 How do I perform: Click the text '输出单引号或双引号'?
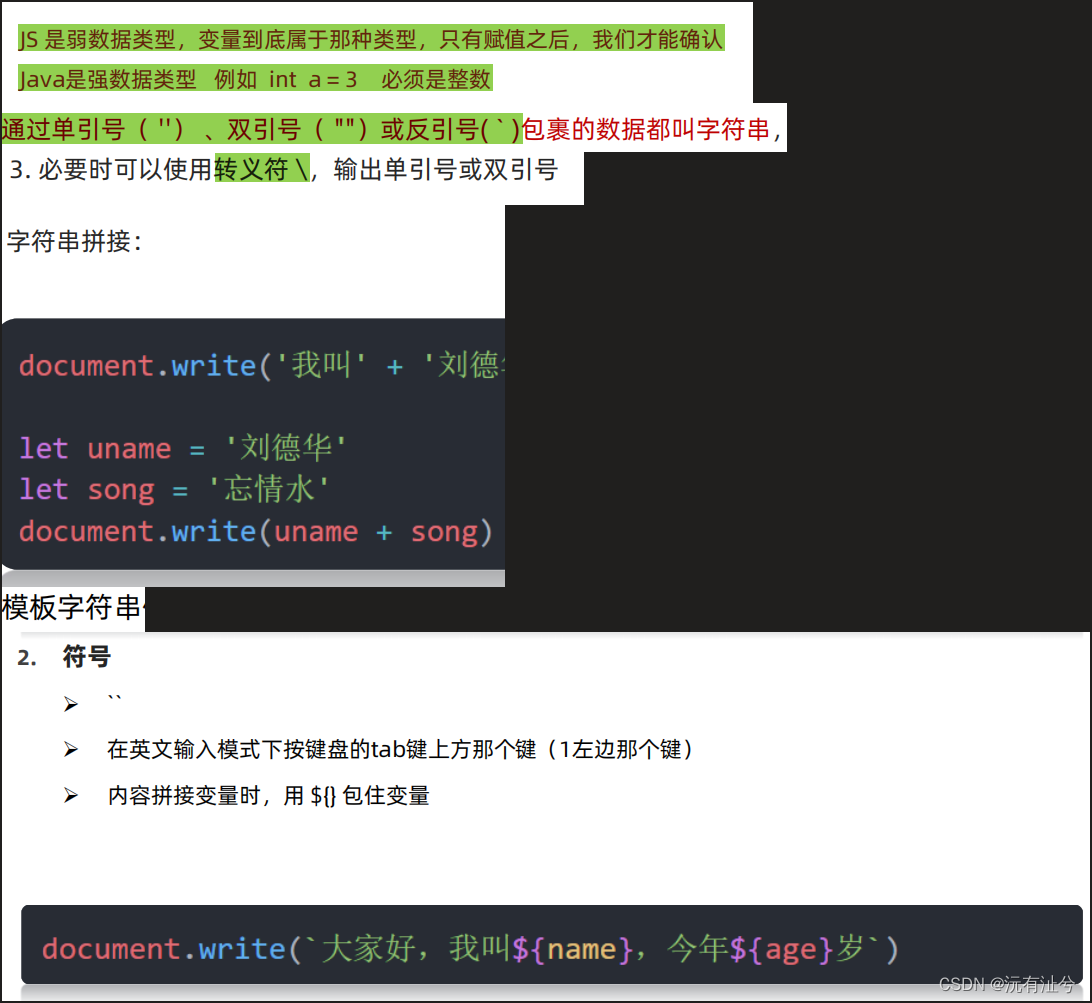[x=446, y=169]
